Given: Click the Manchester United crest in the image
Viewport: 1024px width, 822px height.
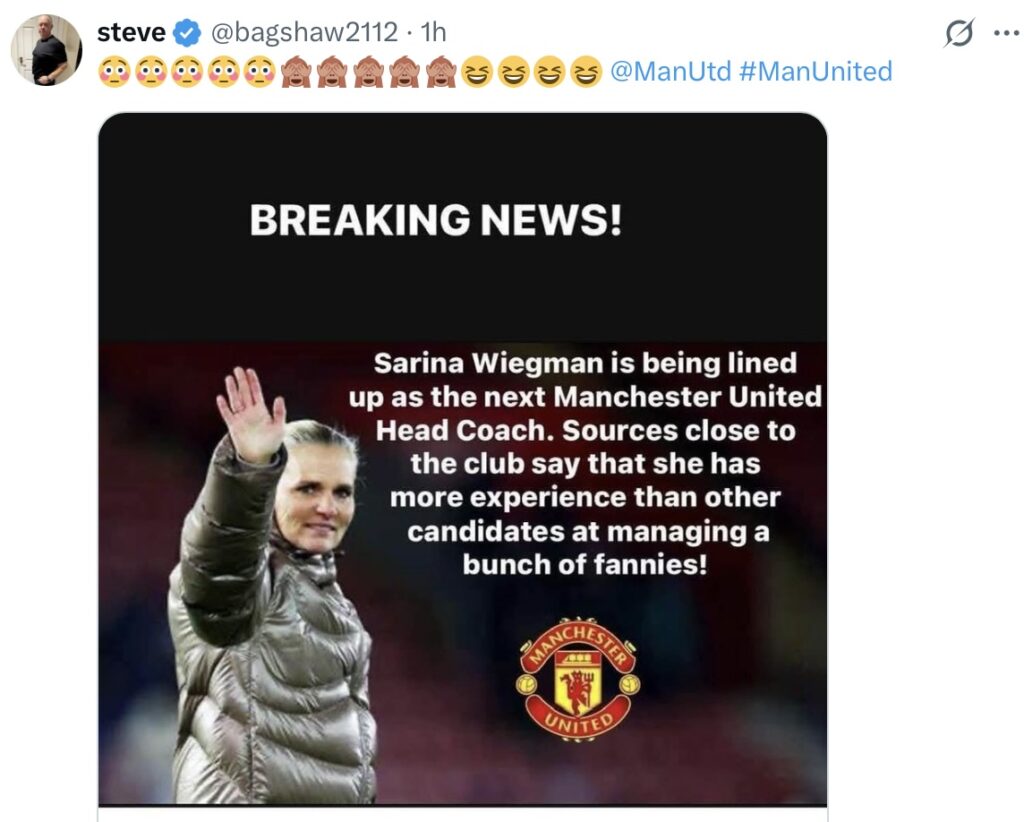Looking at the screenshot, I should coord(579,679).
